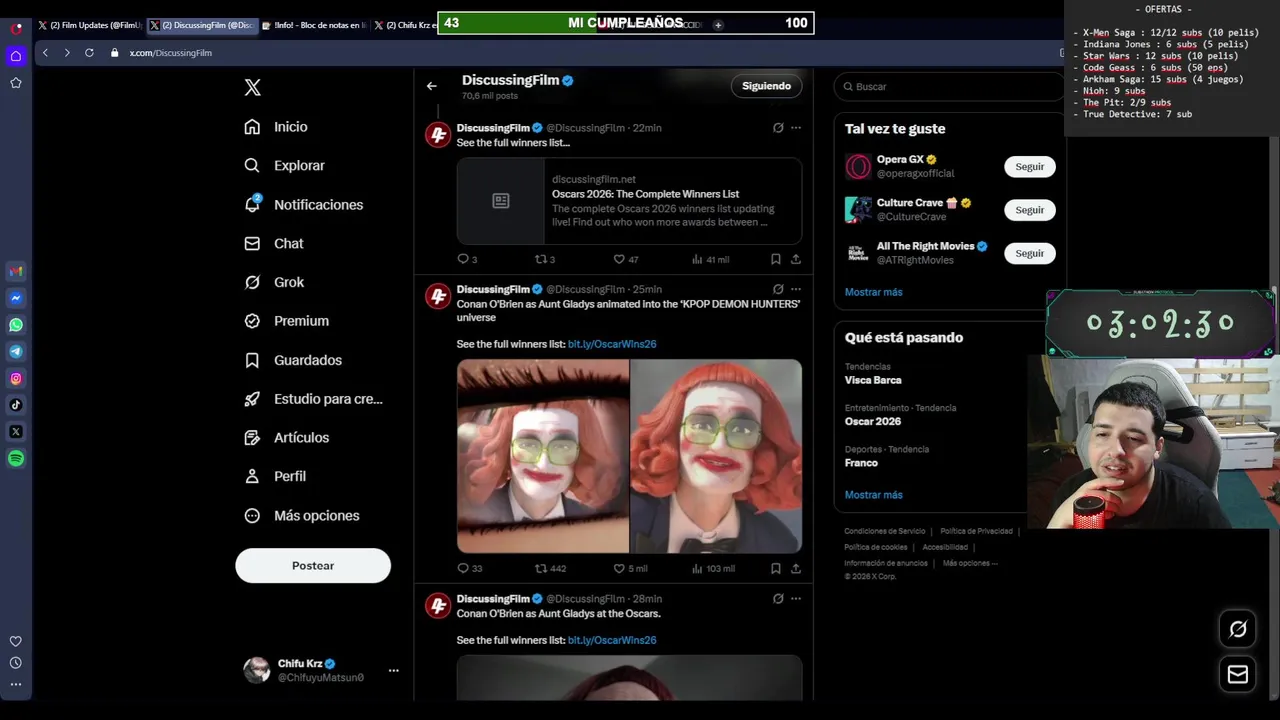Image resolution: width=1280 pixels, height=720 pixels.
Task: Click the X logo in the navigation
Action: [x=252, y=88]
